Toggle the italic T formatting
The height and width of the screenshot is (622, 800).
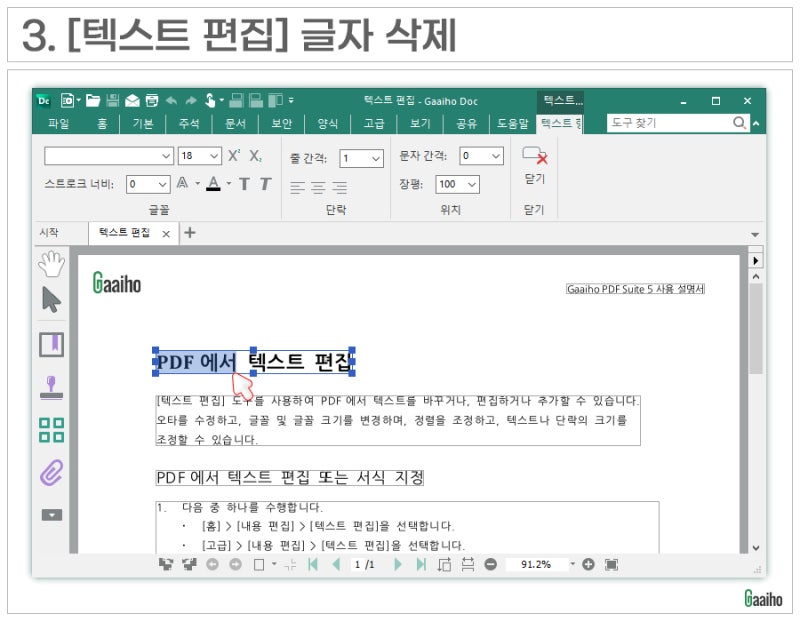coord(265,184)
